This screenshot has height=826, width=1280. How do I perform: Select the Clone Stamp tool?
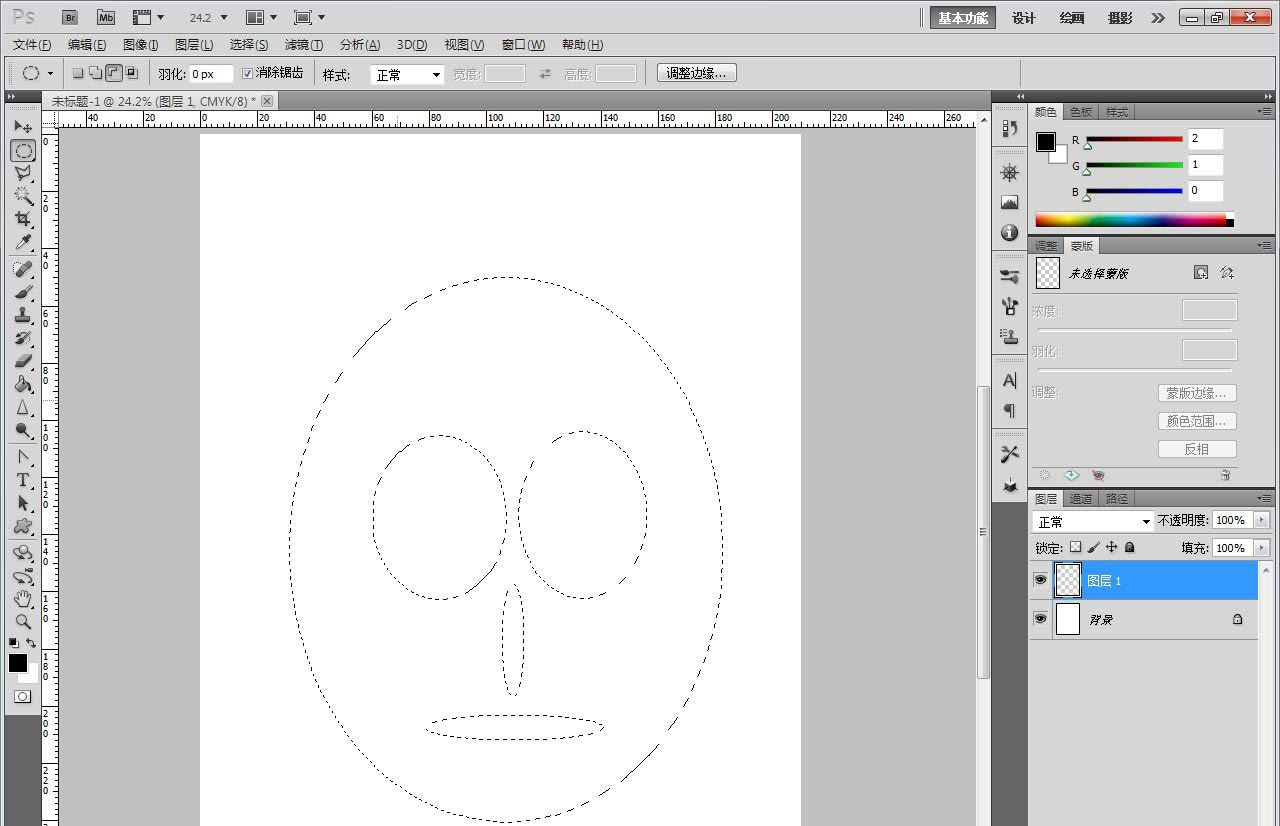pos(22,315)
